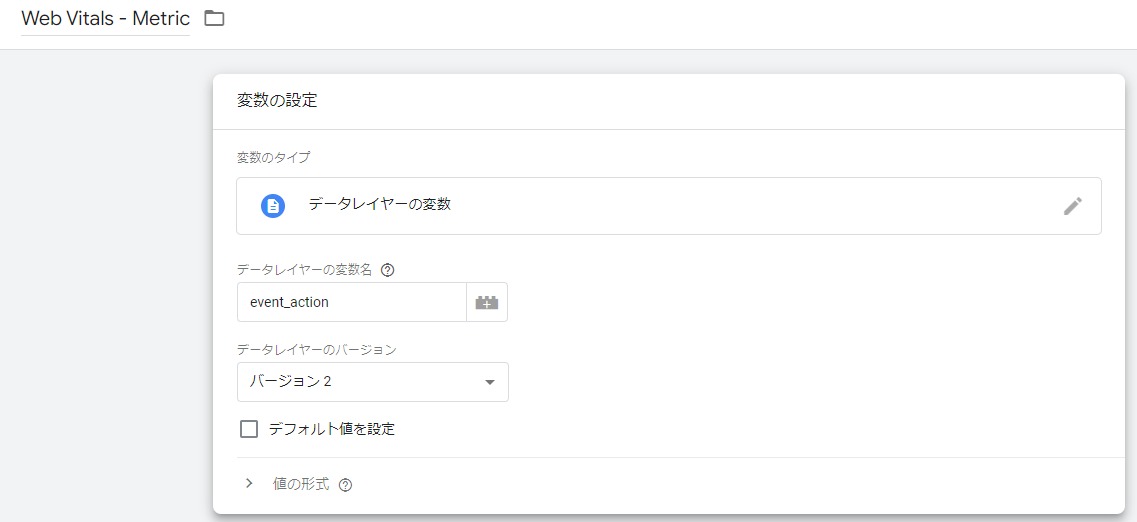The image size is (1137, 522).
Task: Click the help icon next to 値の形式
Action: (345, 485)
